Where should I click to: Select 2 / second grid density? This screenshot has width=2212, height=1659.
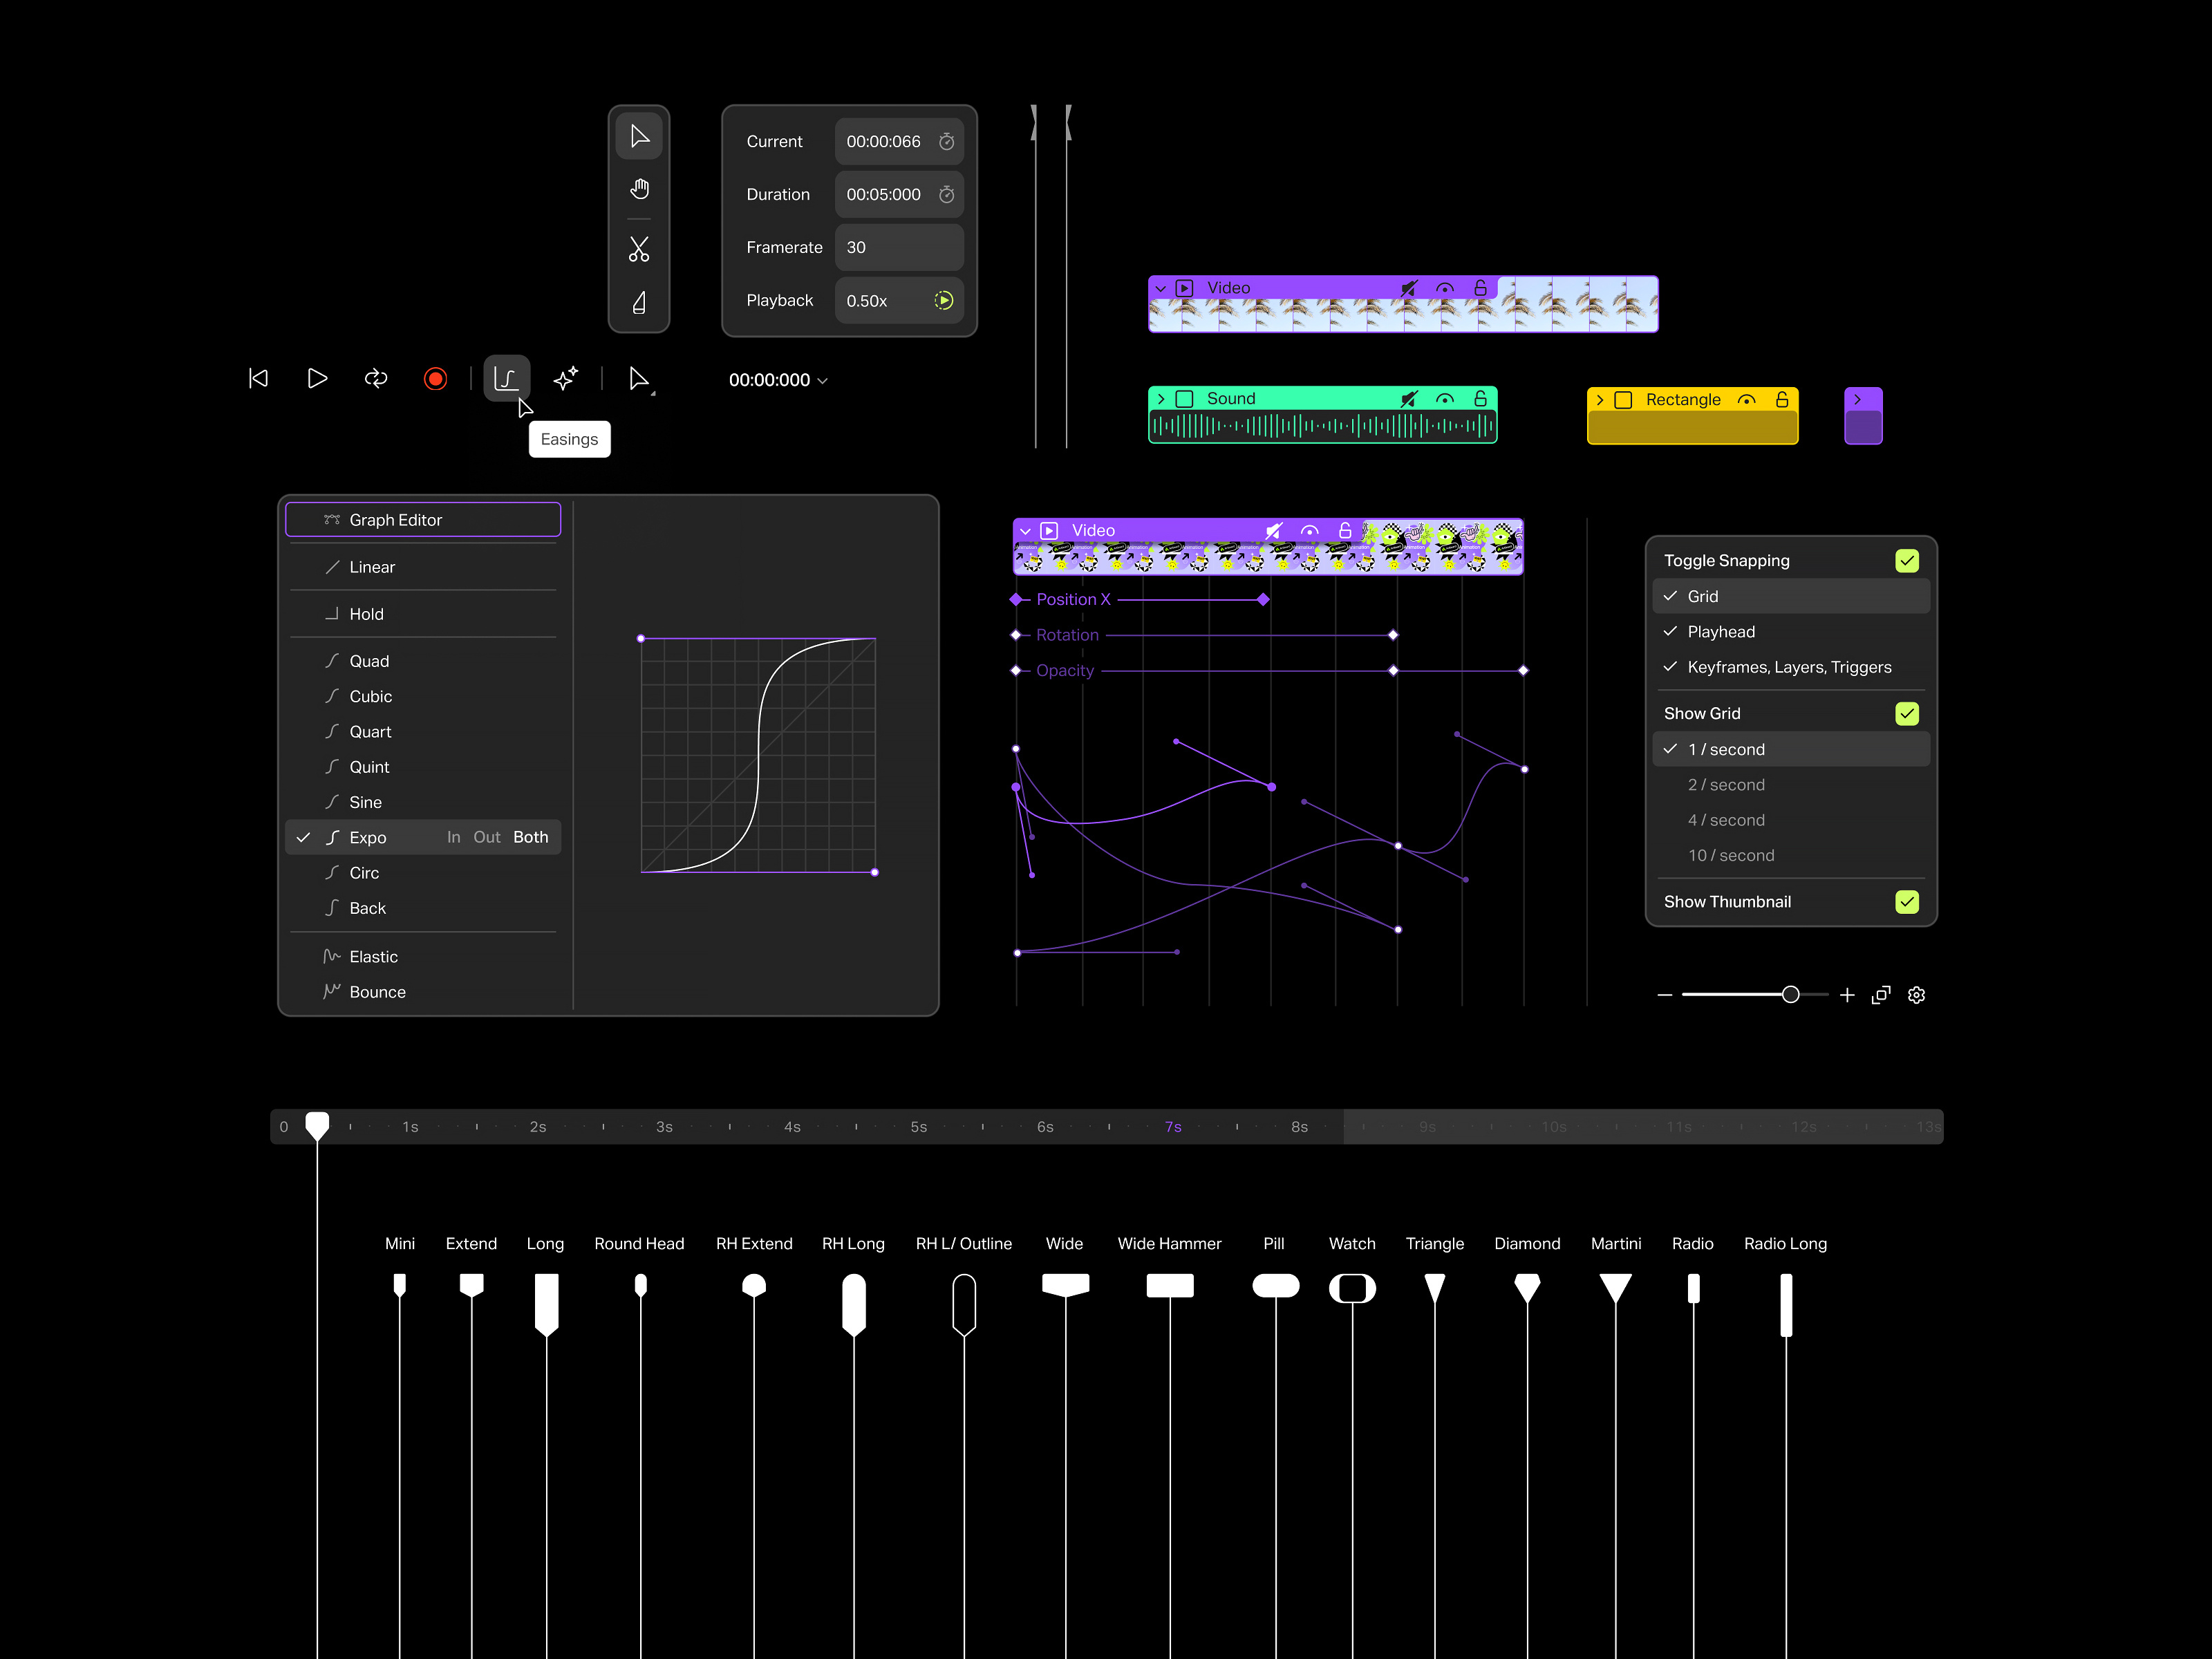(1726, 784)
